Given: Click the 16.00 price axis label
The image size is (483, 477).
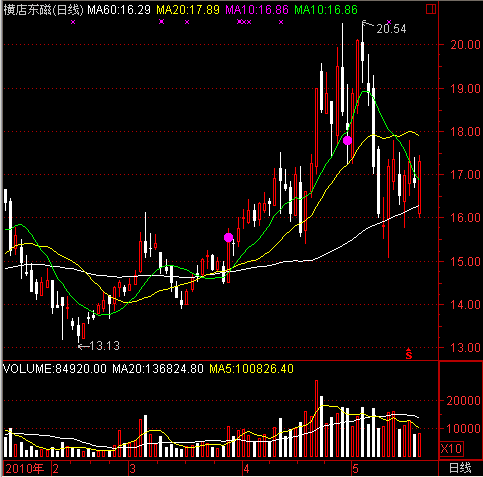Looking at the screenshot, I should 465,218.
